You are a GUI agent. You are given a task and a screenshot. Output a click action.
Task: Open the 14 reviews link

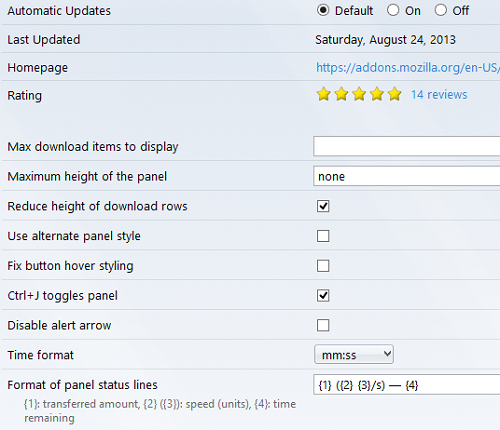point(439,95)
